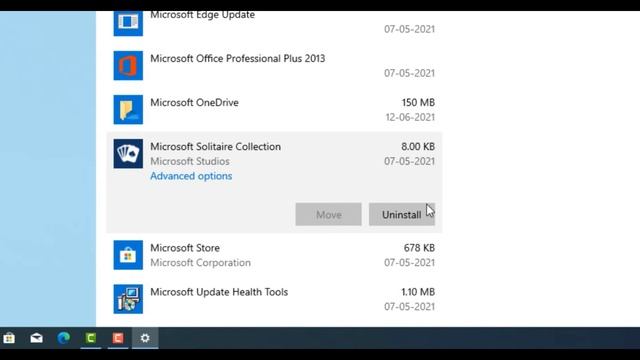The height and width of the screenshot is (360, 640).
Task: Click the Update Health Tools icon
Action: tap(128, 299)
